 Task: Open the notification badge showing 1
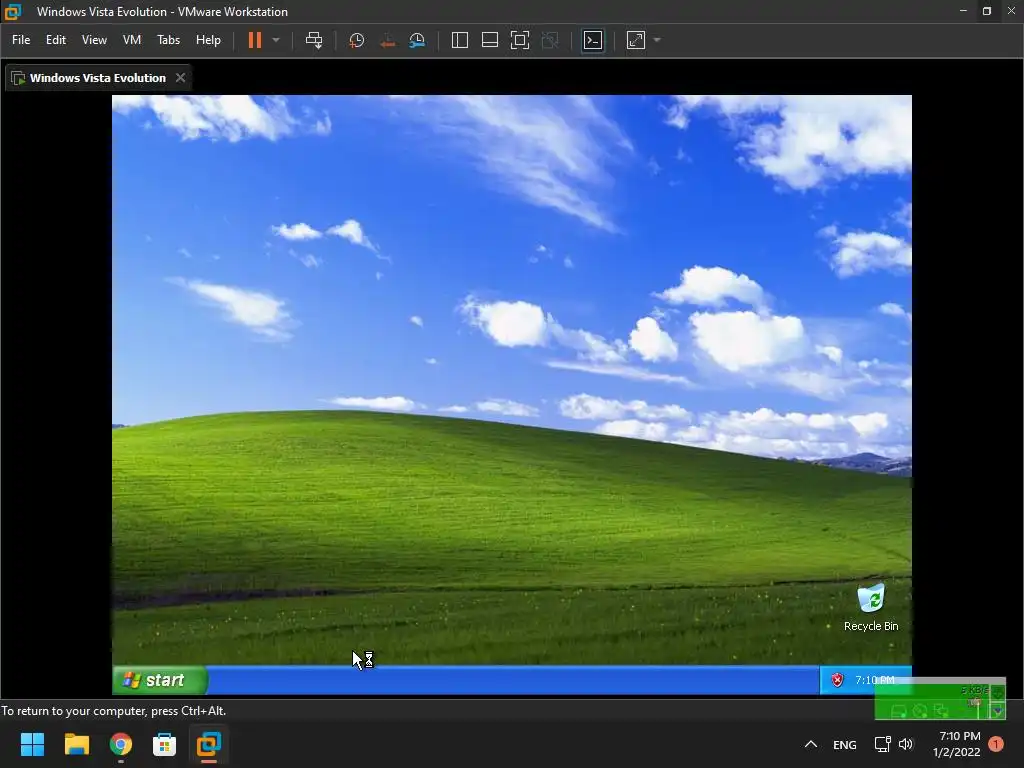coord(995,744)
